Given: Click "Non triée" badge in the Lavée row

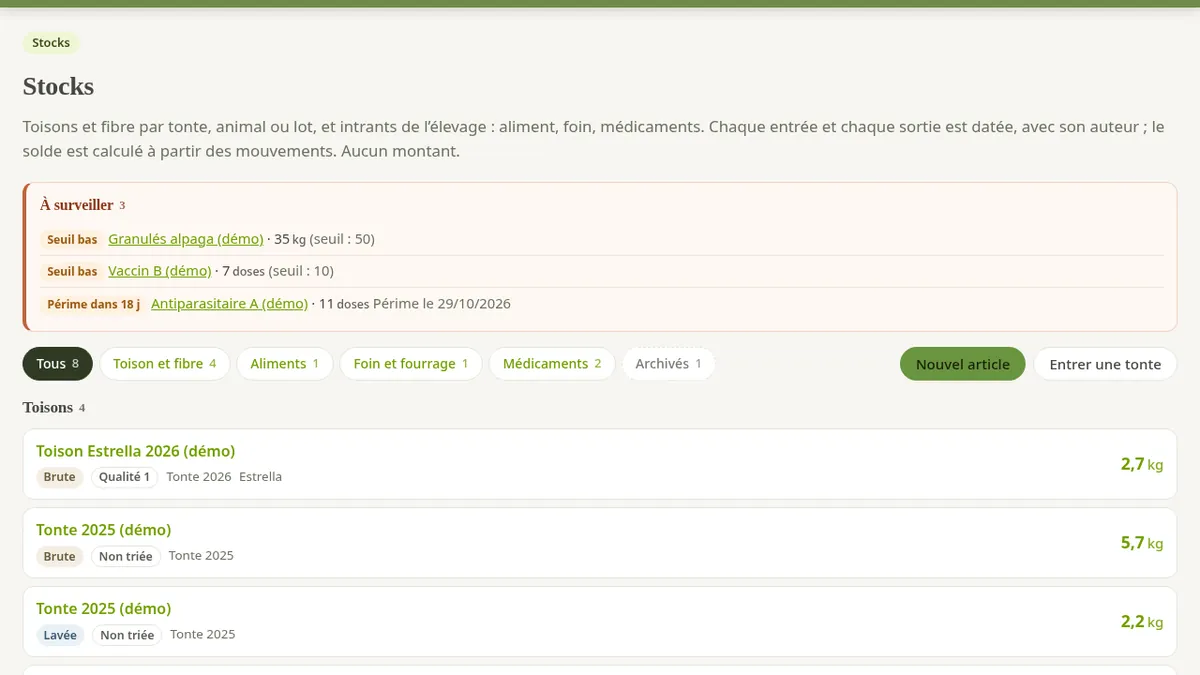Looking at the screenshot, I should coord(127,635).
